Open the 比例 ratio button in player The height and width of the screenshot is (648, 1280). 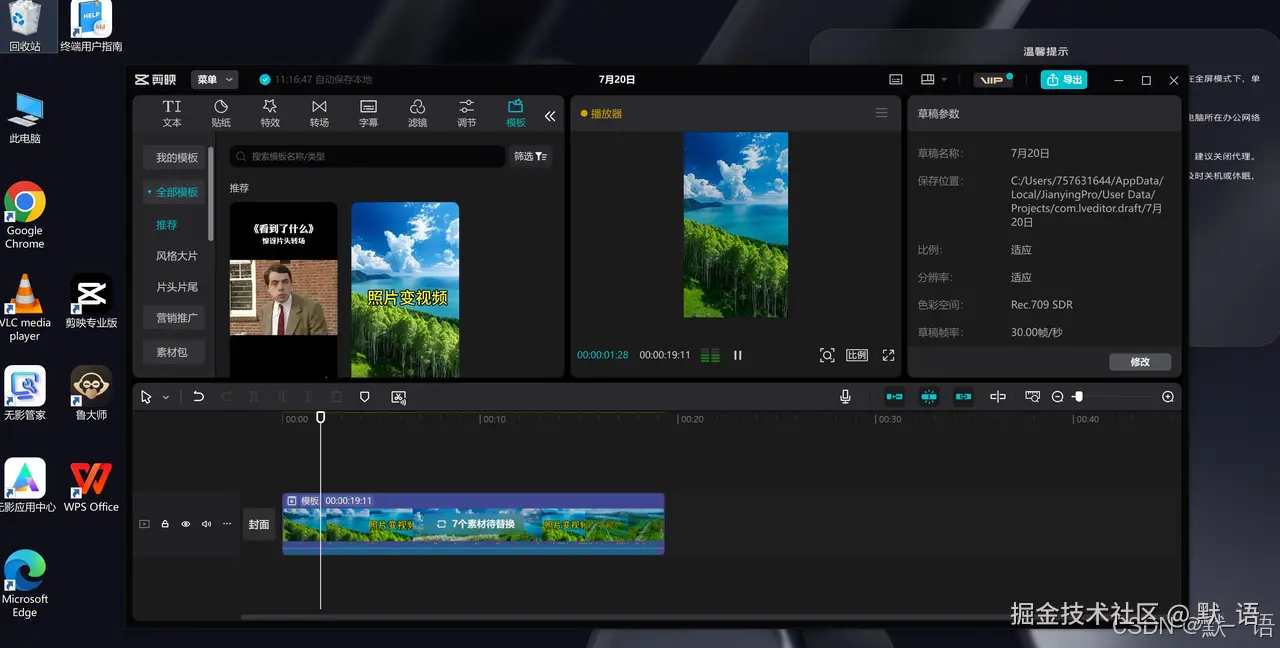coord(857,355)
